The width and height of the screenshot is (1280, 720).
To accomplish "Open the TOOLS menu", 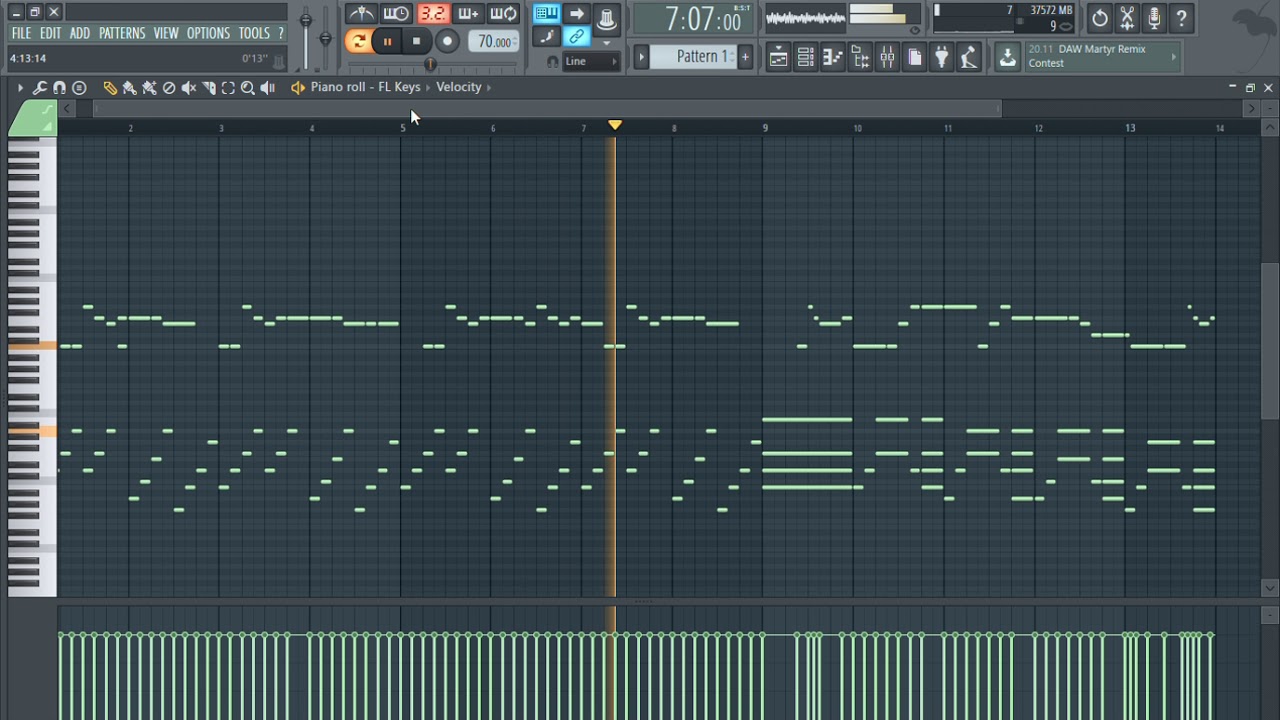I will [254, 33].
